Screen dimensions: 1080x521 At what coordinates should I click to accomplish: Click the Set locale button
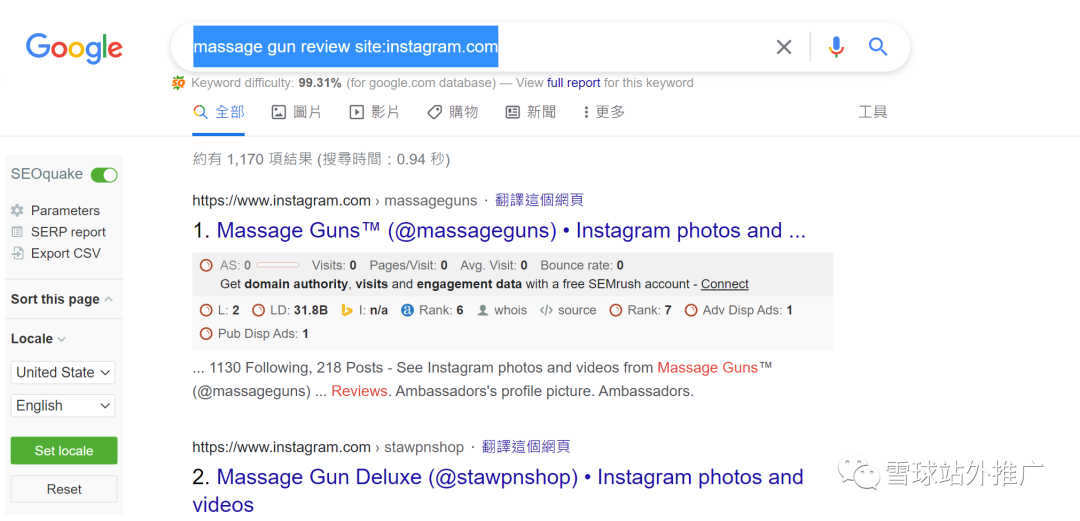pyautogui.click(x=64, y=451)
